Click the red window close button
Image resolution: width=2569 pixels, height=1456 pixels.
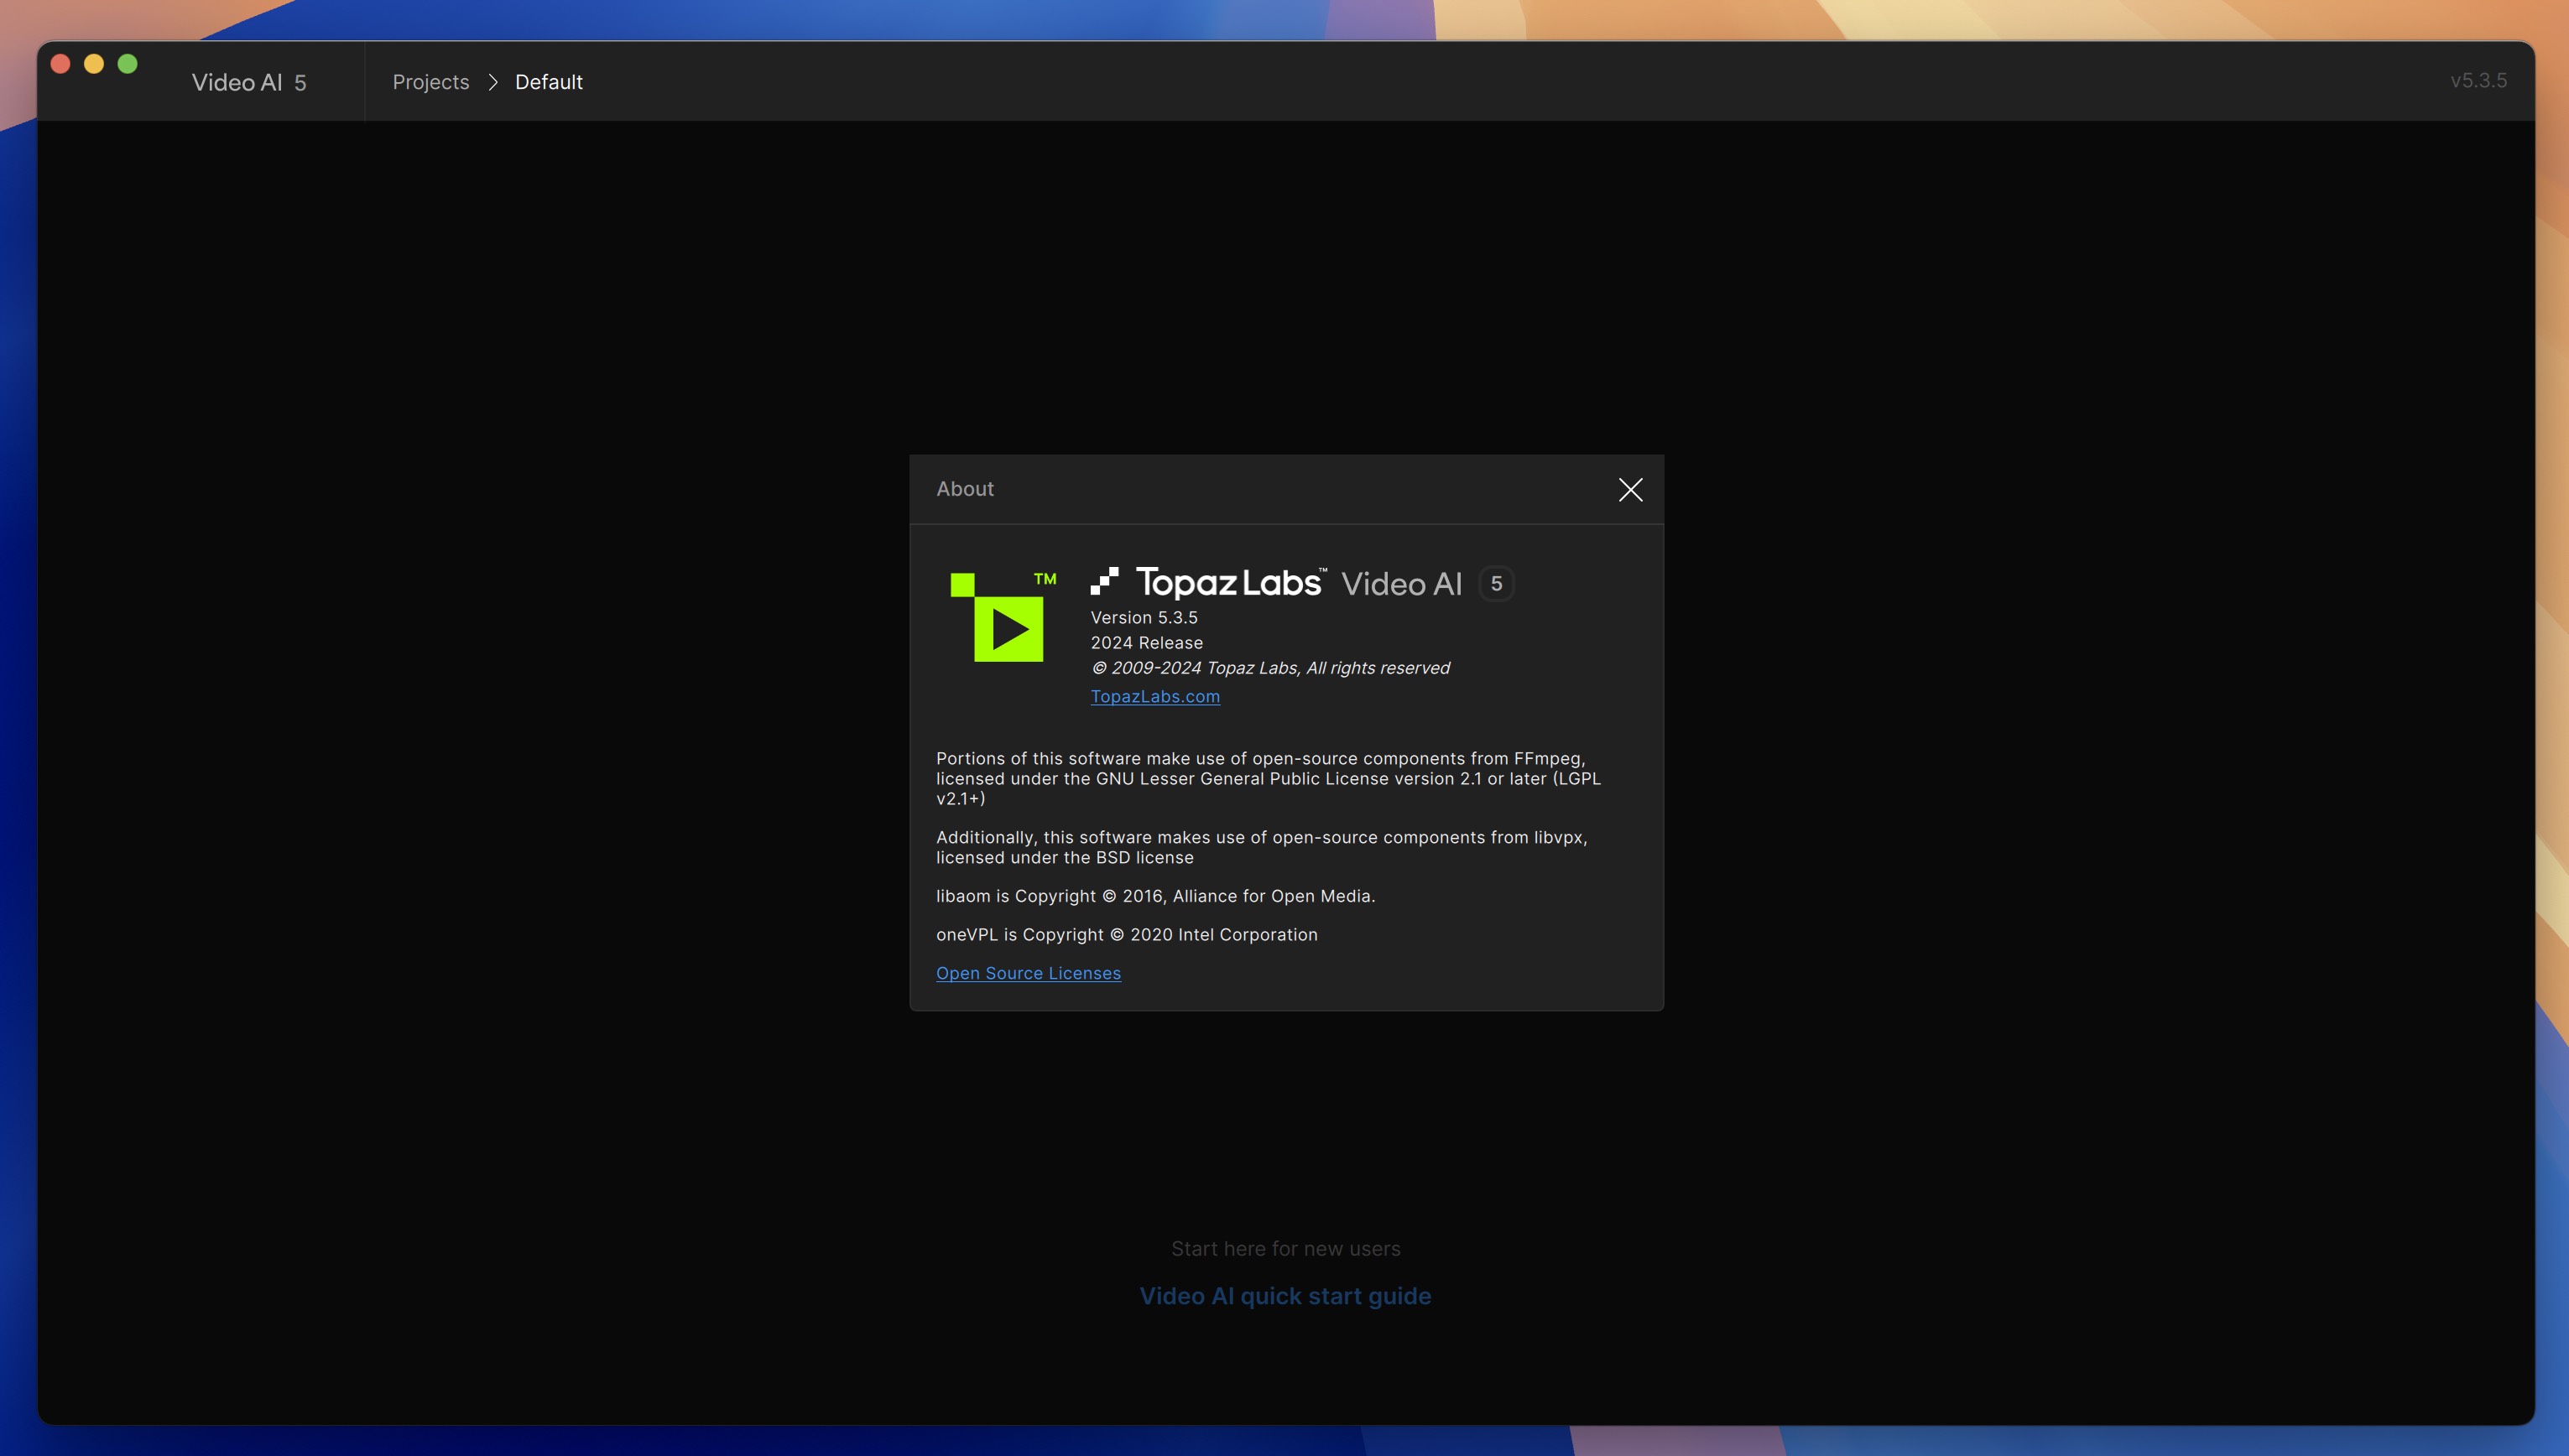coord(60,64)
